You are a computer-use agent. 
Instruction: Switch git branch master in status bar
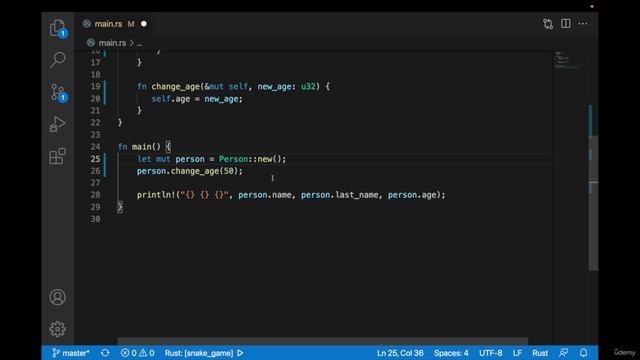pyautogui.click(x=71, y=353)
